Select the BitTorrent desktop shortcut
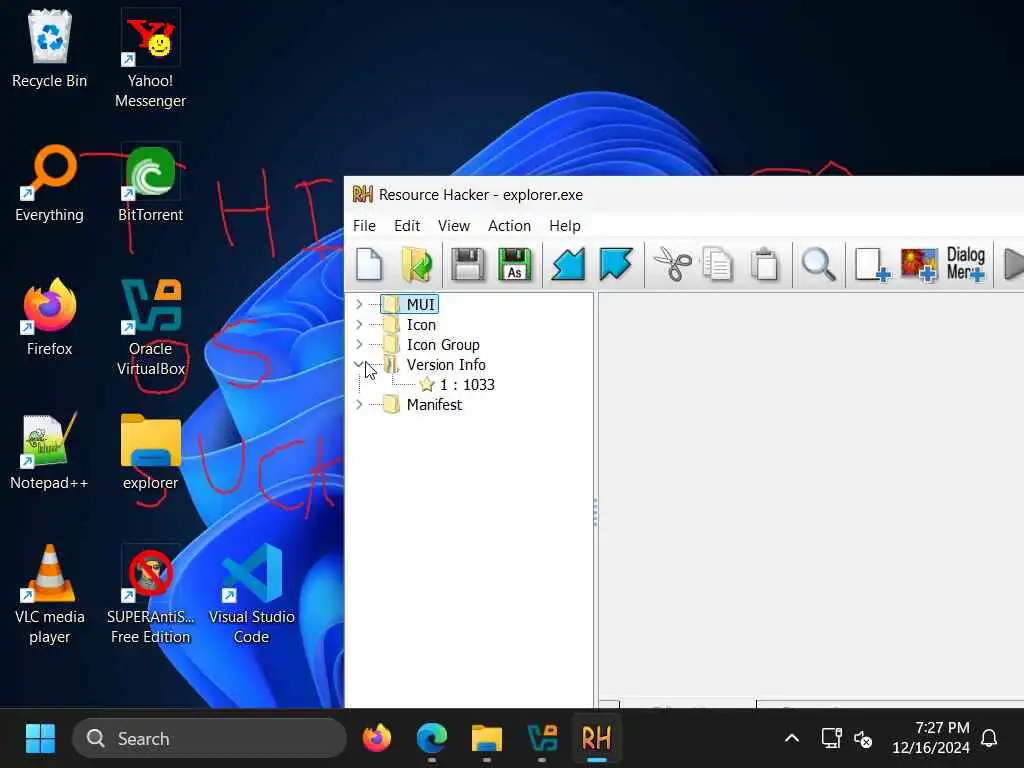Image resolution: width=1024 pixels, height=768 pixels. tap(150, 184)
